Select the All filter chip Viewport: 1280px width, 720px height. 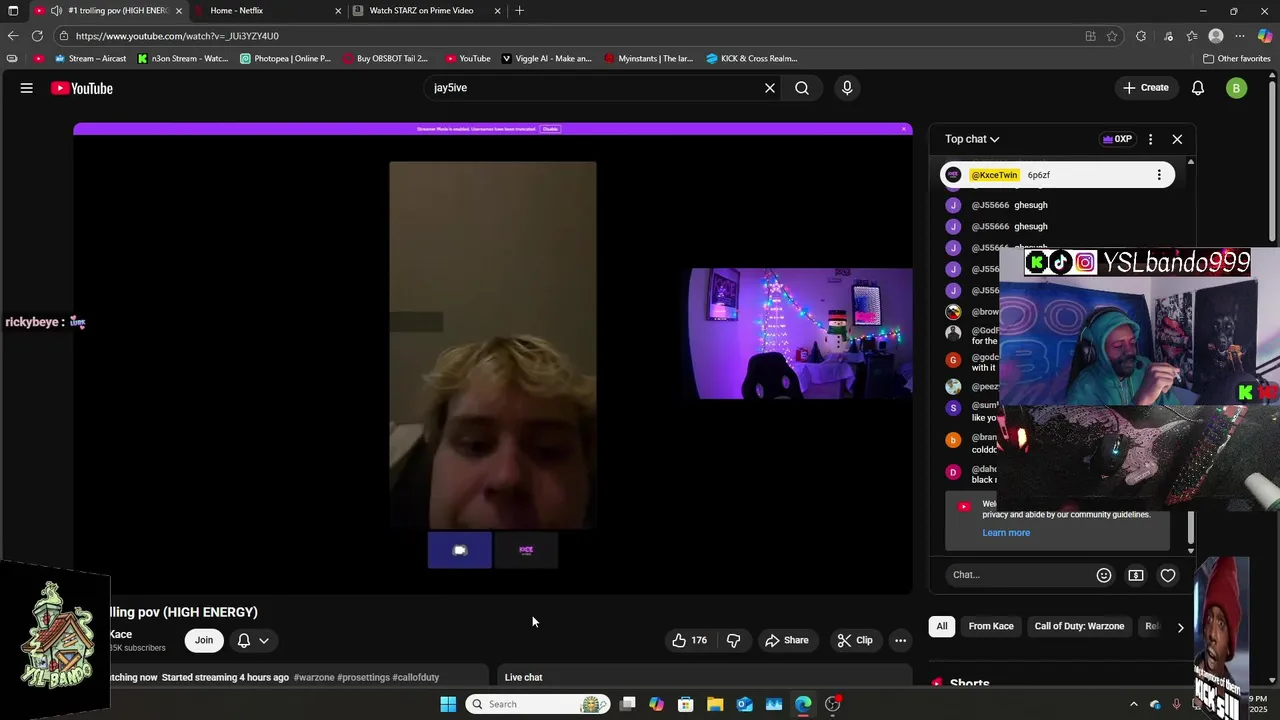pyautogui.click(x=941, y=626)
